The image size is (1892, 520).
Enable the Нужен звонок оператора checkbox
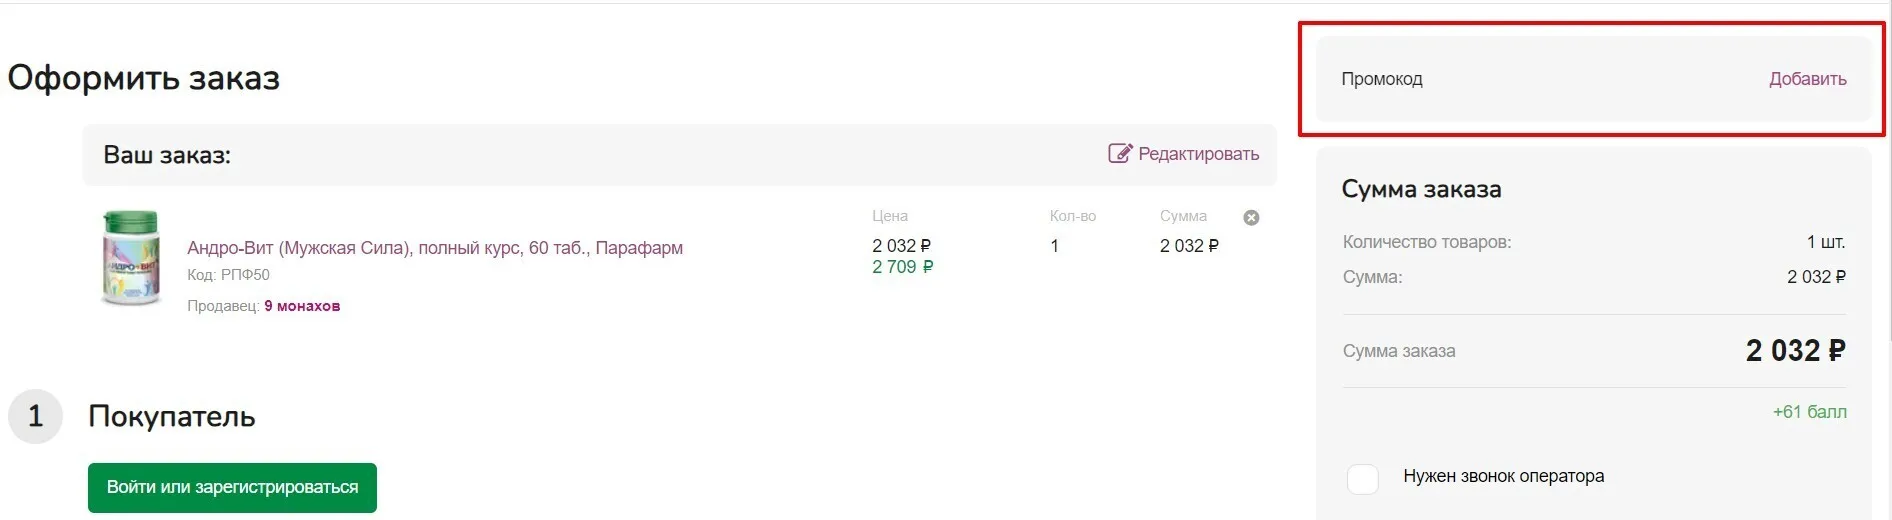coord(1363,479)
